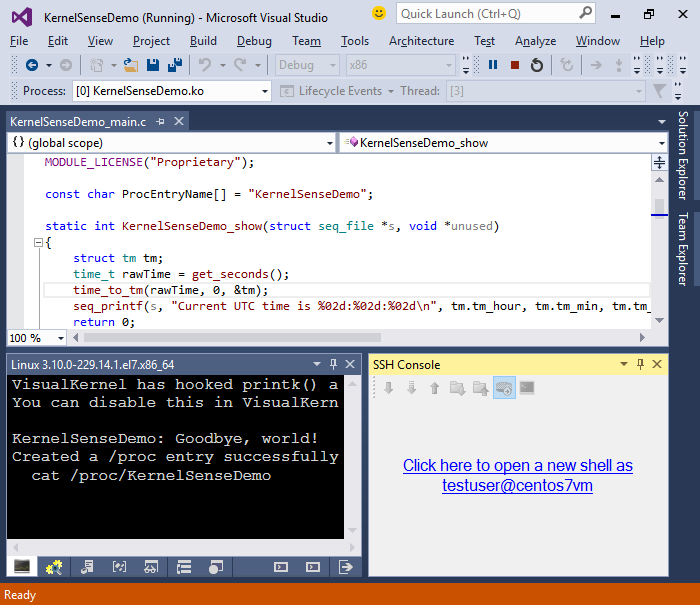Click the first folder icon in SSH Console toolbar
Screen dimensions: 700x605
458,388
